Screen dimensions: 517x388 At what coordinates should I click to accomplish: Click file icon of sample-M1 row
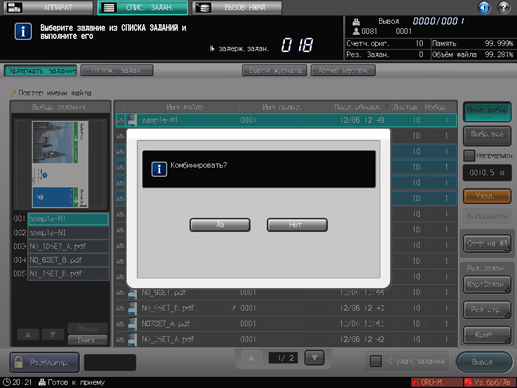pos(132,120)
